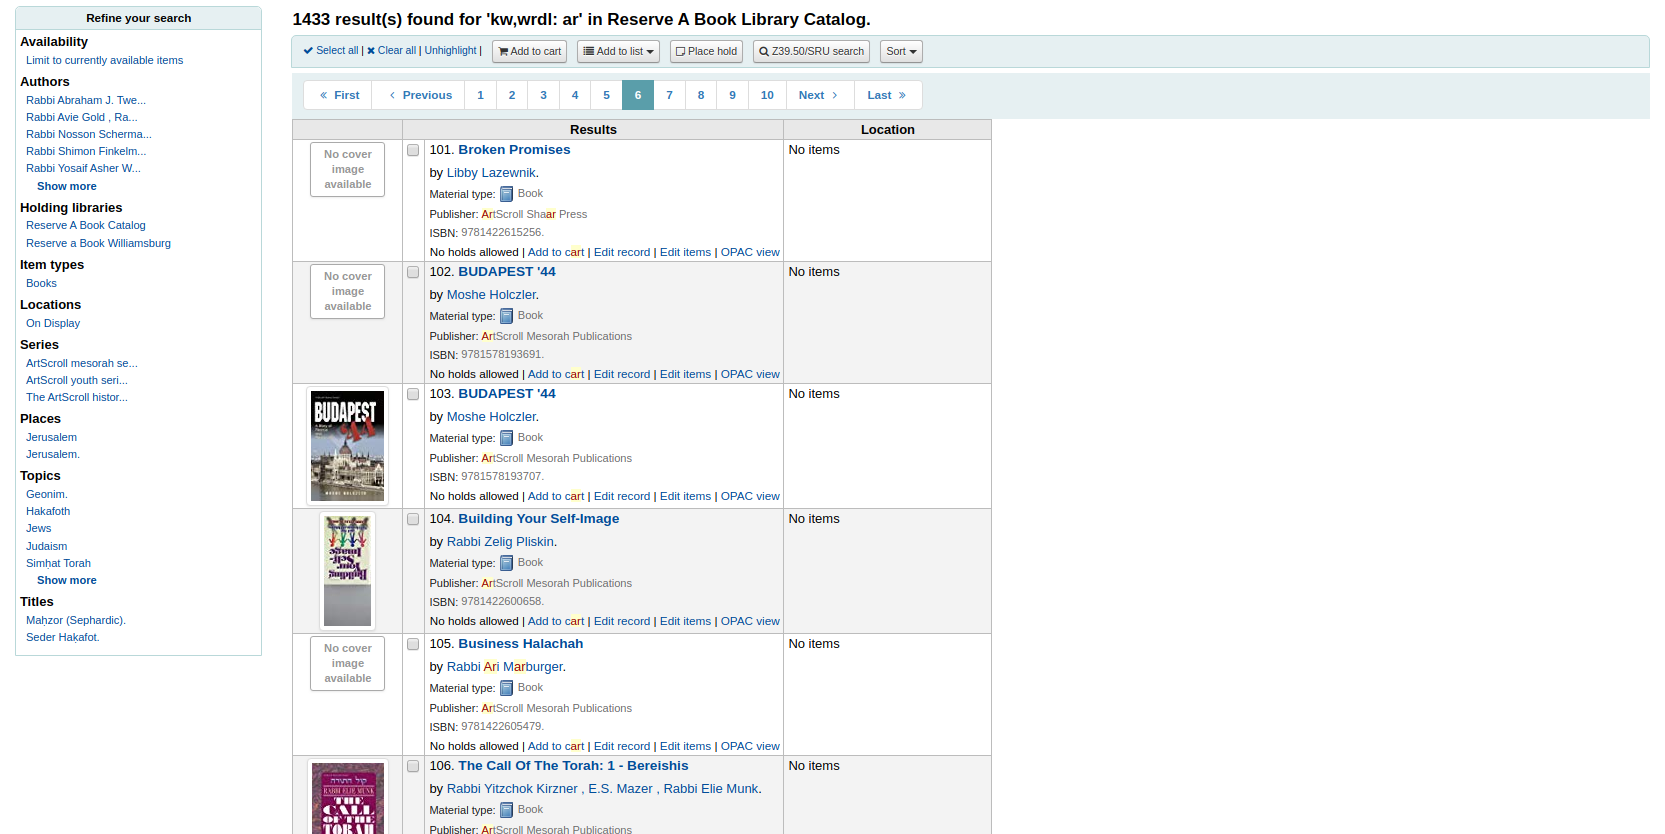This screenshot has height=834, width=1665.
Task: Select the checkbox for Building Your Self-Image
Action: (413, 519)
